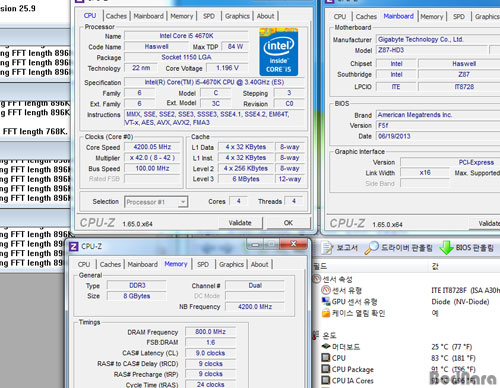Click the 1.196 V core voltage value
This screenshot has width=500, height=388.
(227, 68)
